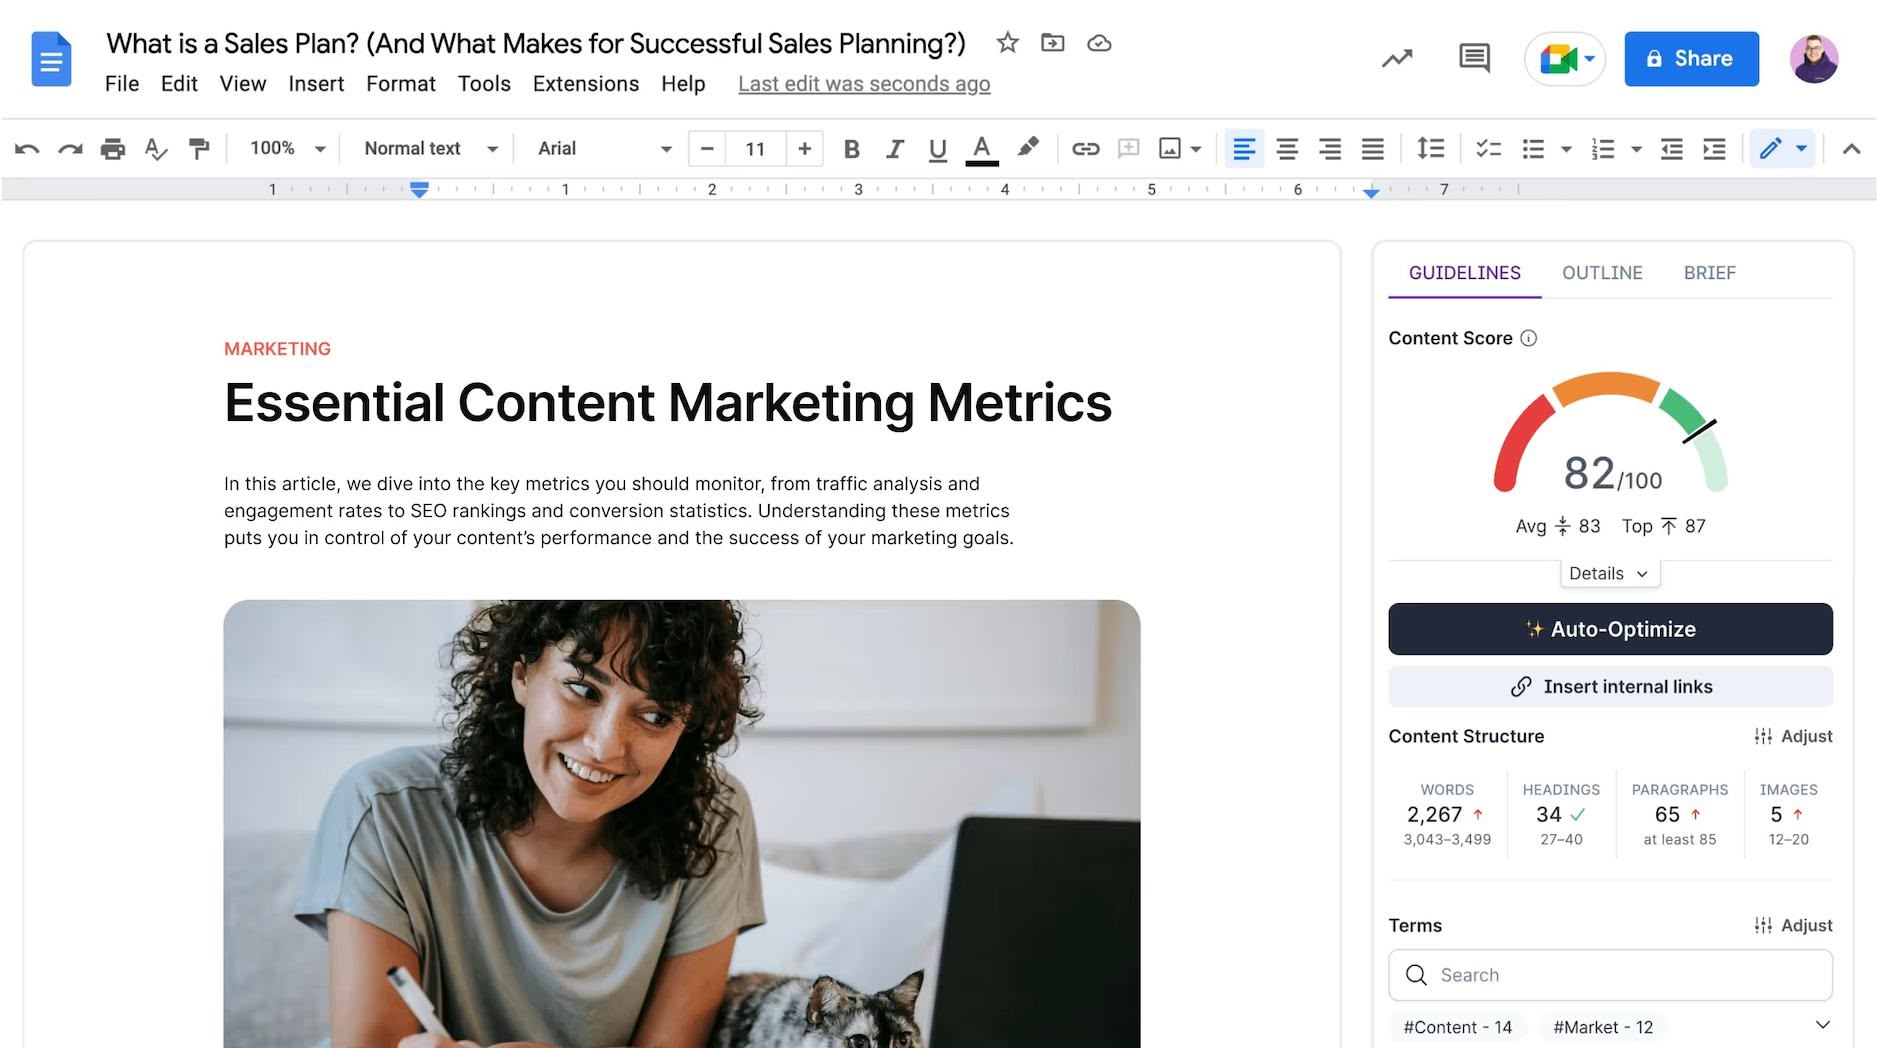The image size is (1878, 1048).
Task: Toggle bold formatting
Action: 851,148
